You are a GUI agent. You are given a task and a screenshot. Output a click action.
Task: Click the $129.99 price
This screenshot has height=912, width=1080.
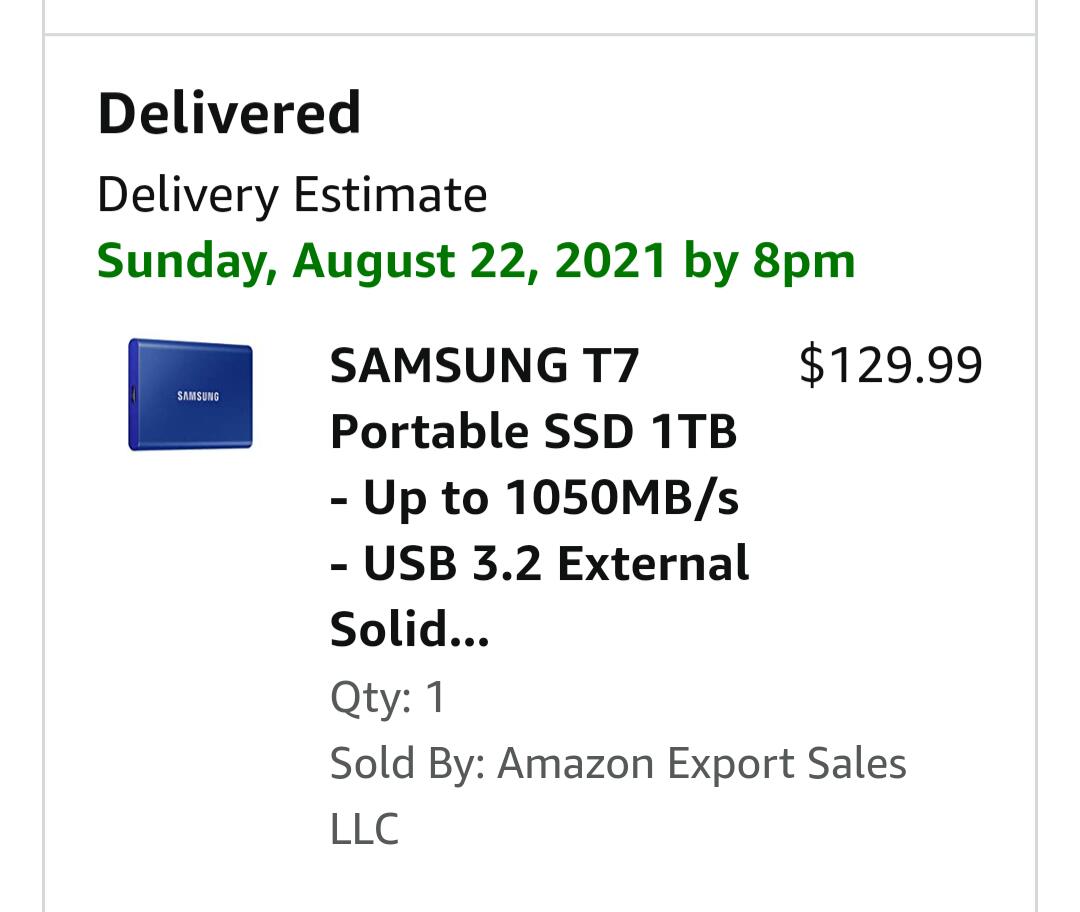click(x=890, y=365)
